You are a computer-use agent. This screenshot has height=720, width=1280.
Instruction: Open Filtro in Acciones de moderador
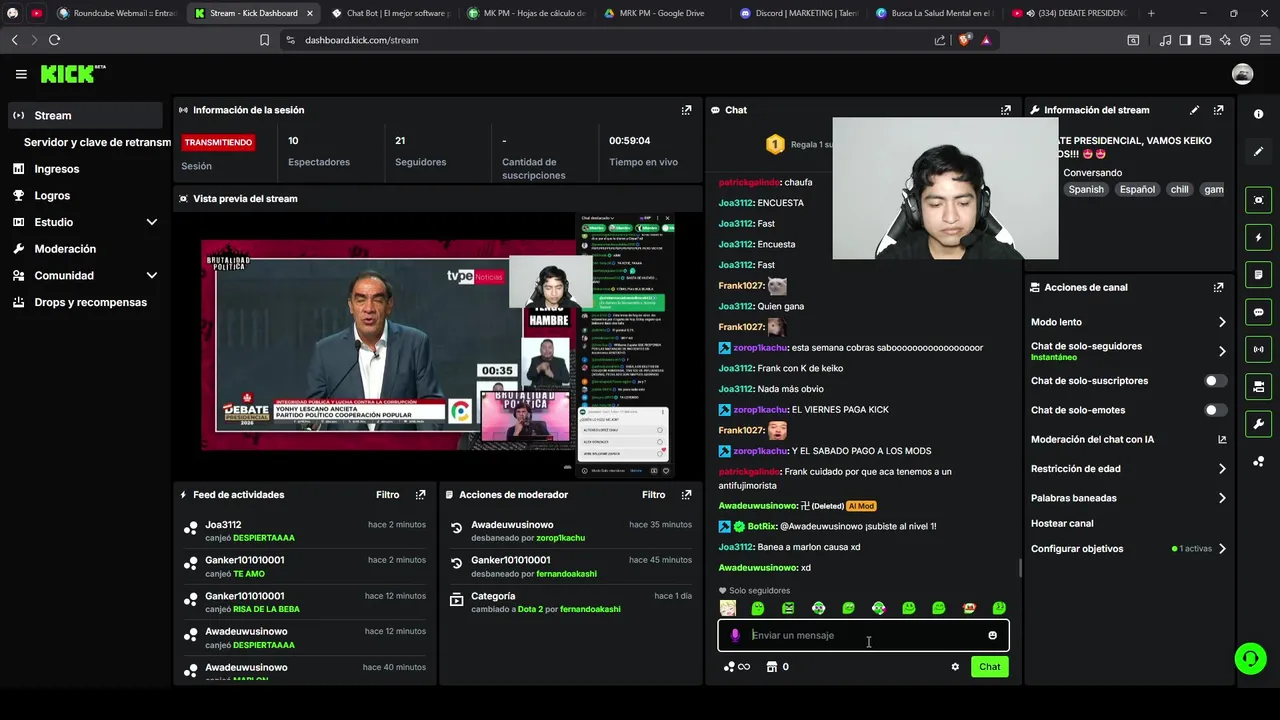click(654, 495)
